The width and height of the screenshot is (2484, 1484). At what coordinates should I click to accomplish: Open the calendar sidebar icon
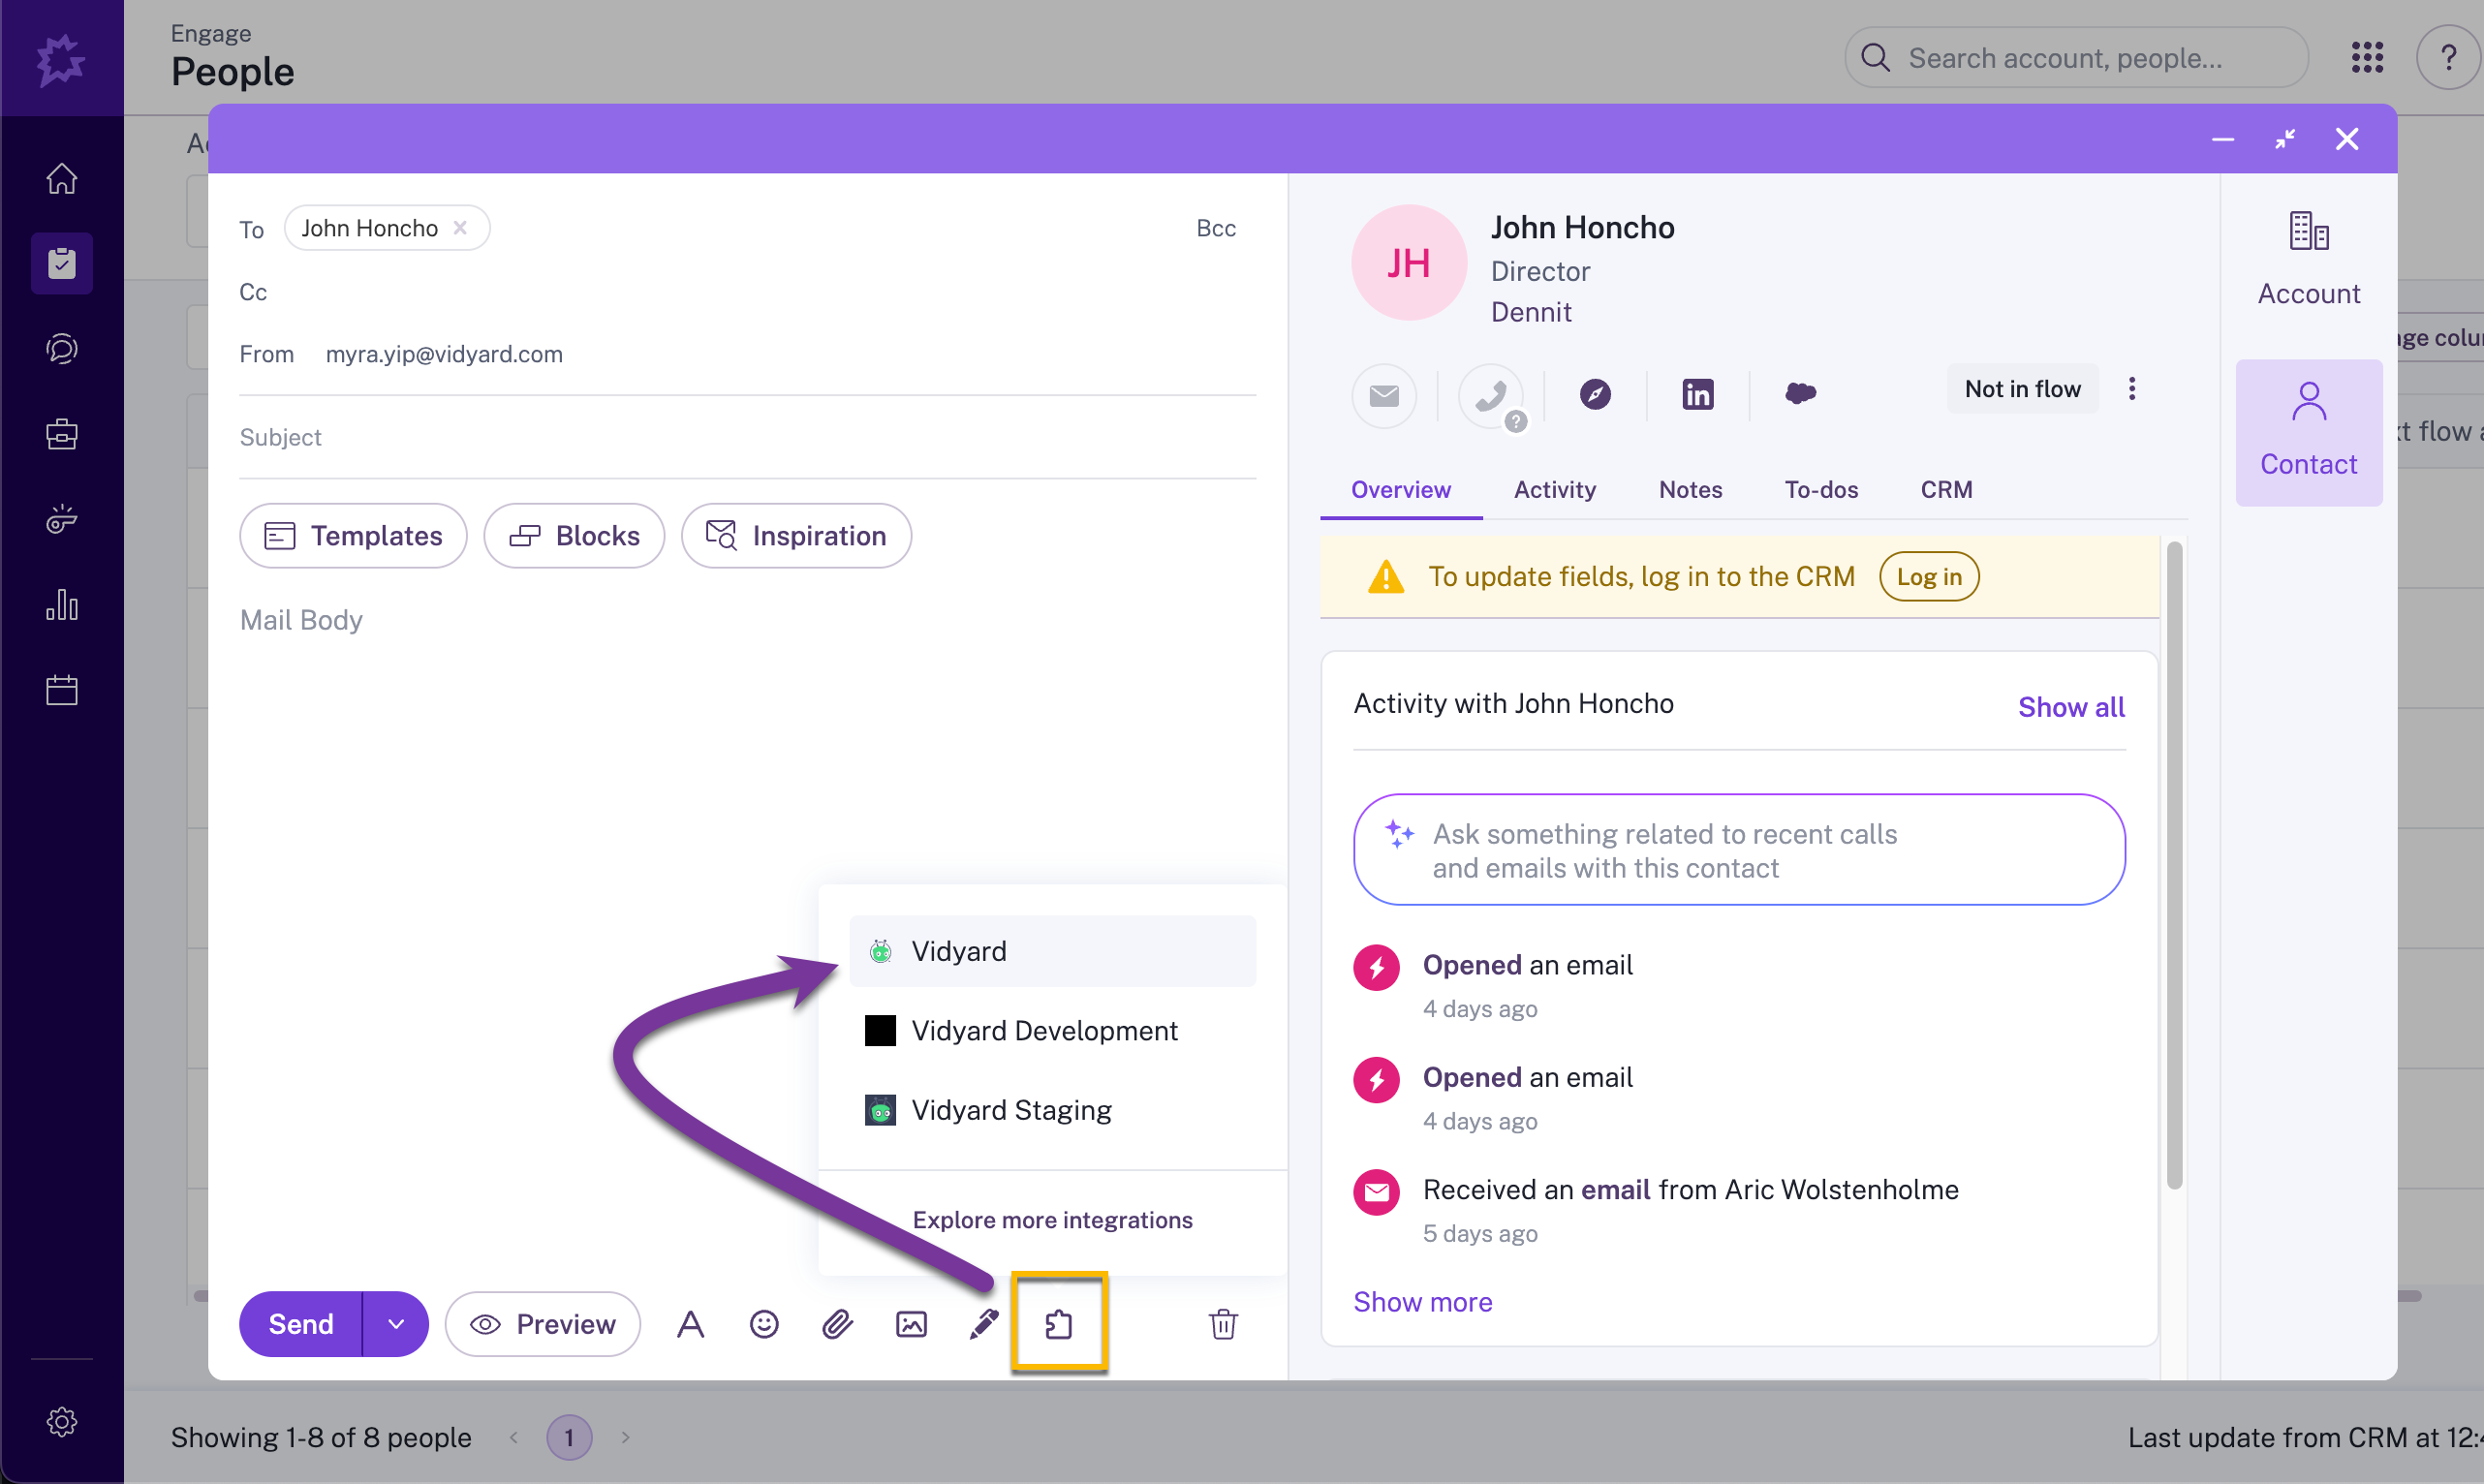coord(62,690)
